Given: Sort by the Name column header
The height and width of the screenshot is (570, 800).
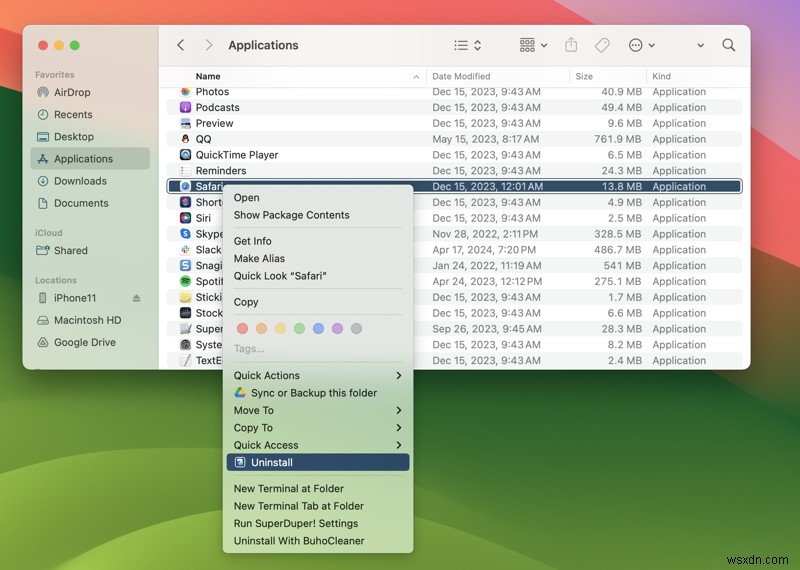Looking at the screenshot, I should (x=208, y=77).
